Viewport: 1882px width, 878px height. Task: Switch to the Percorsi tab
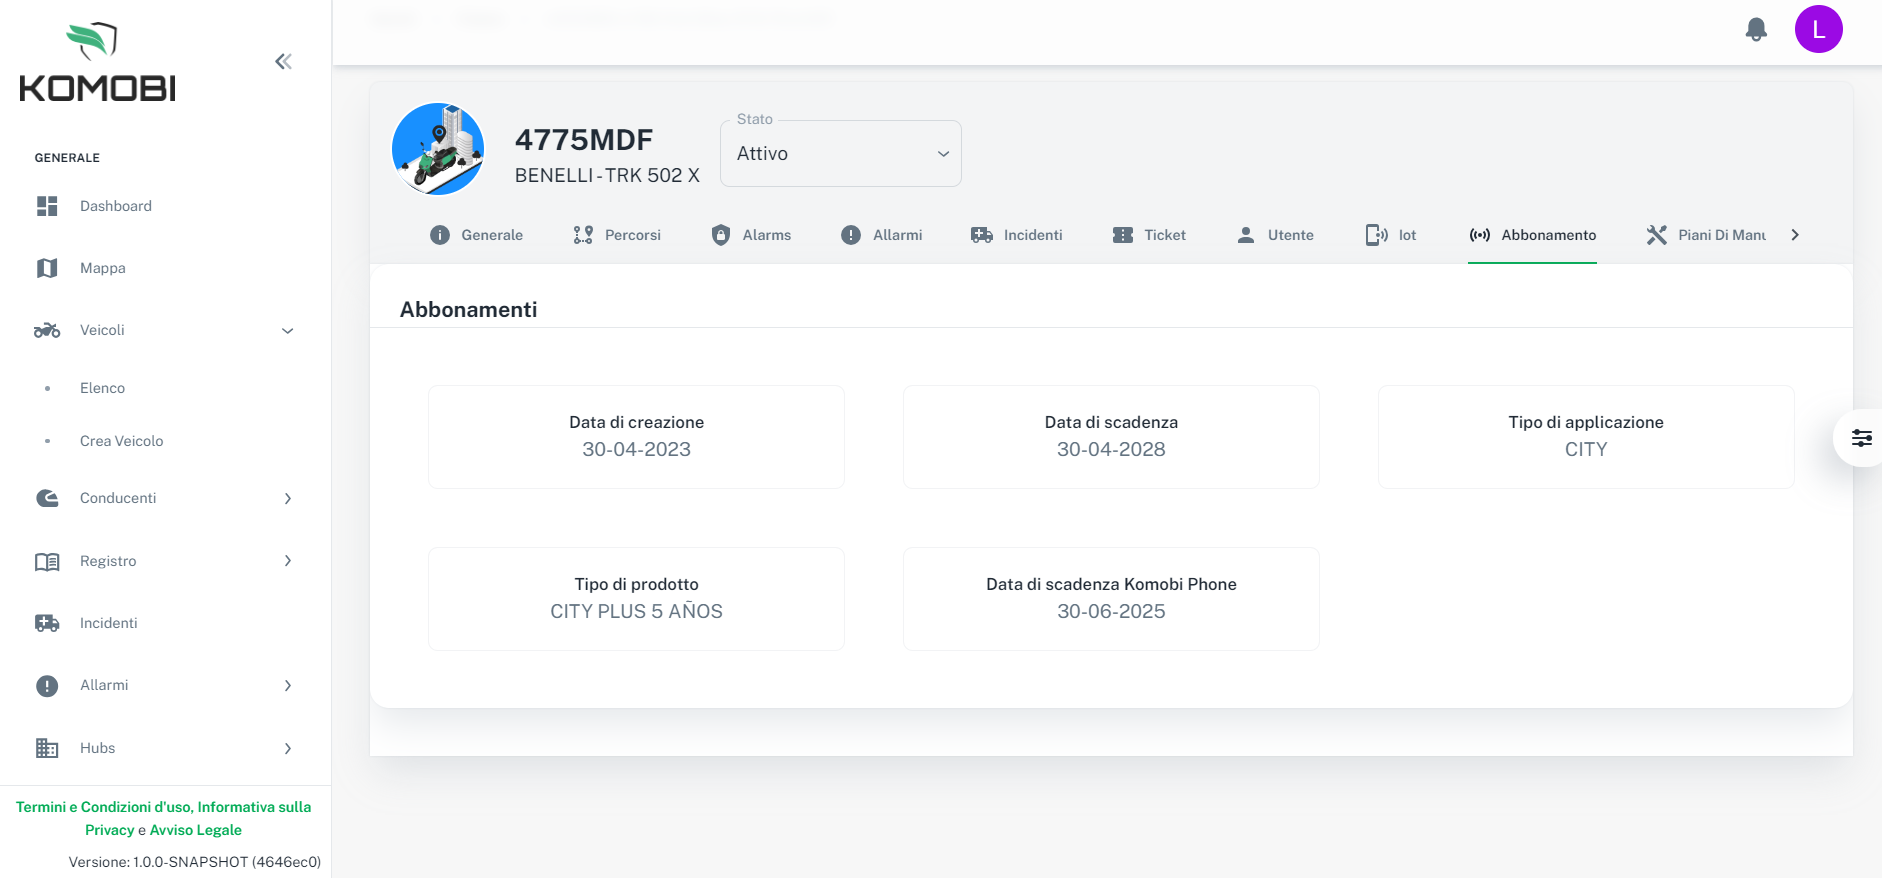(x=617, y=235)
